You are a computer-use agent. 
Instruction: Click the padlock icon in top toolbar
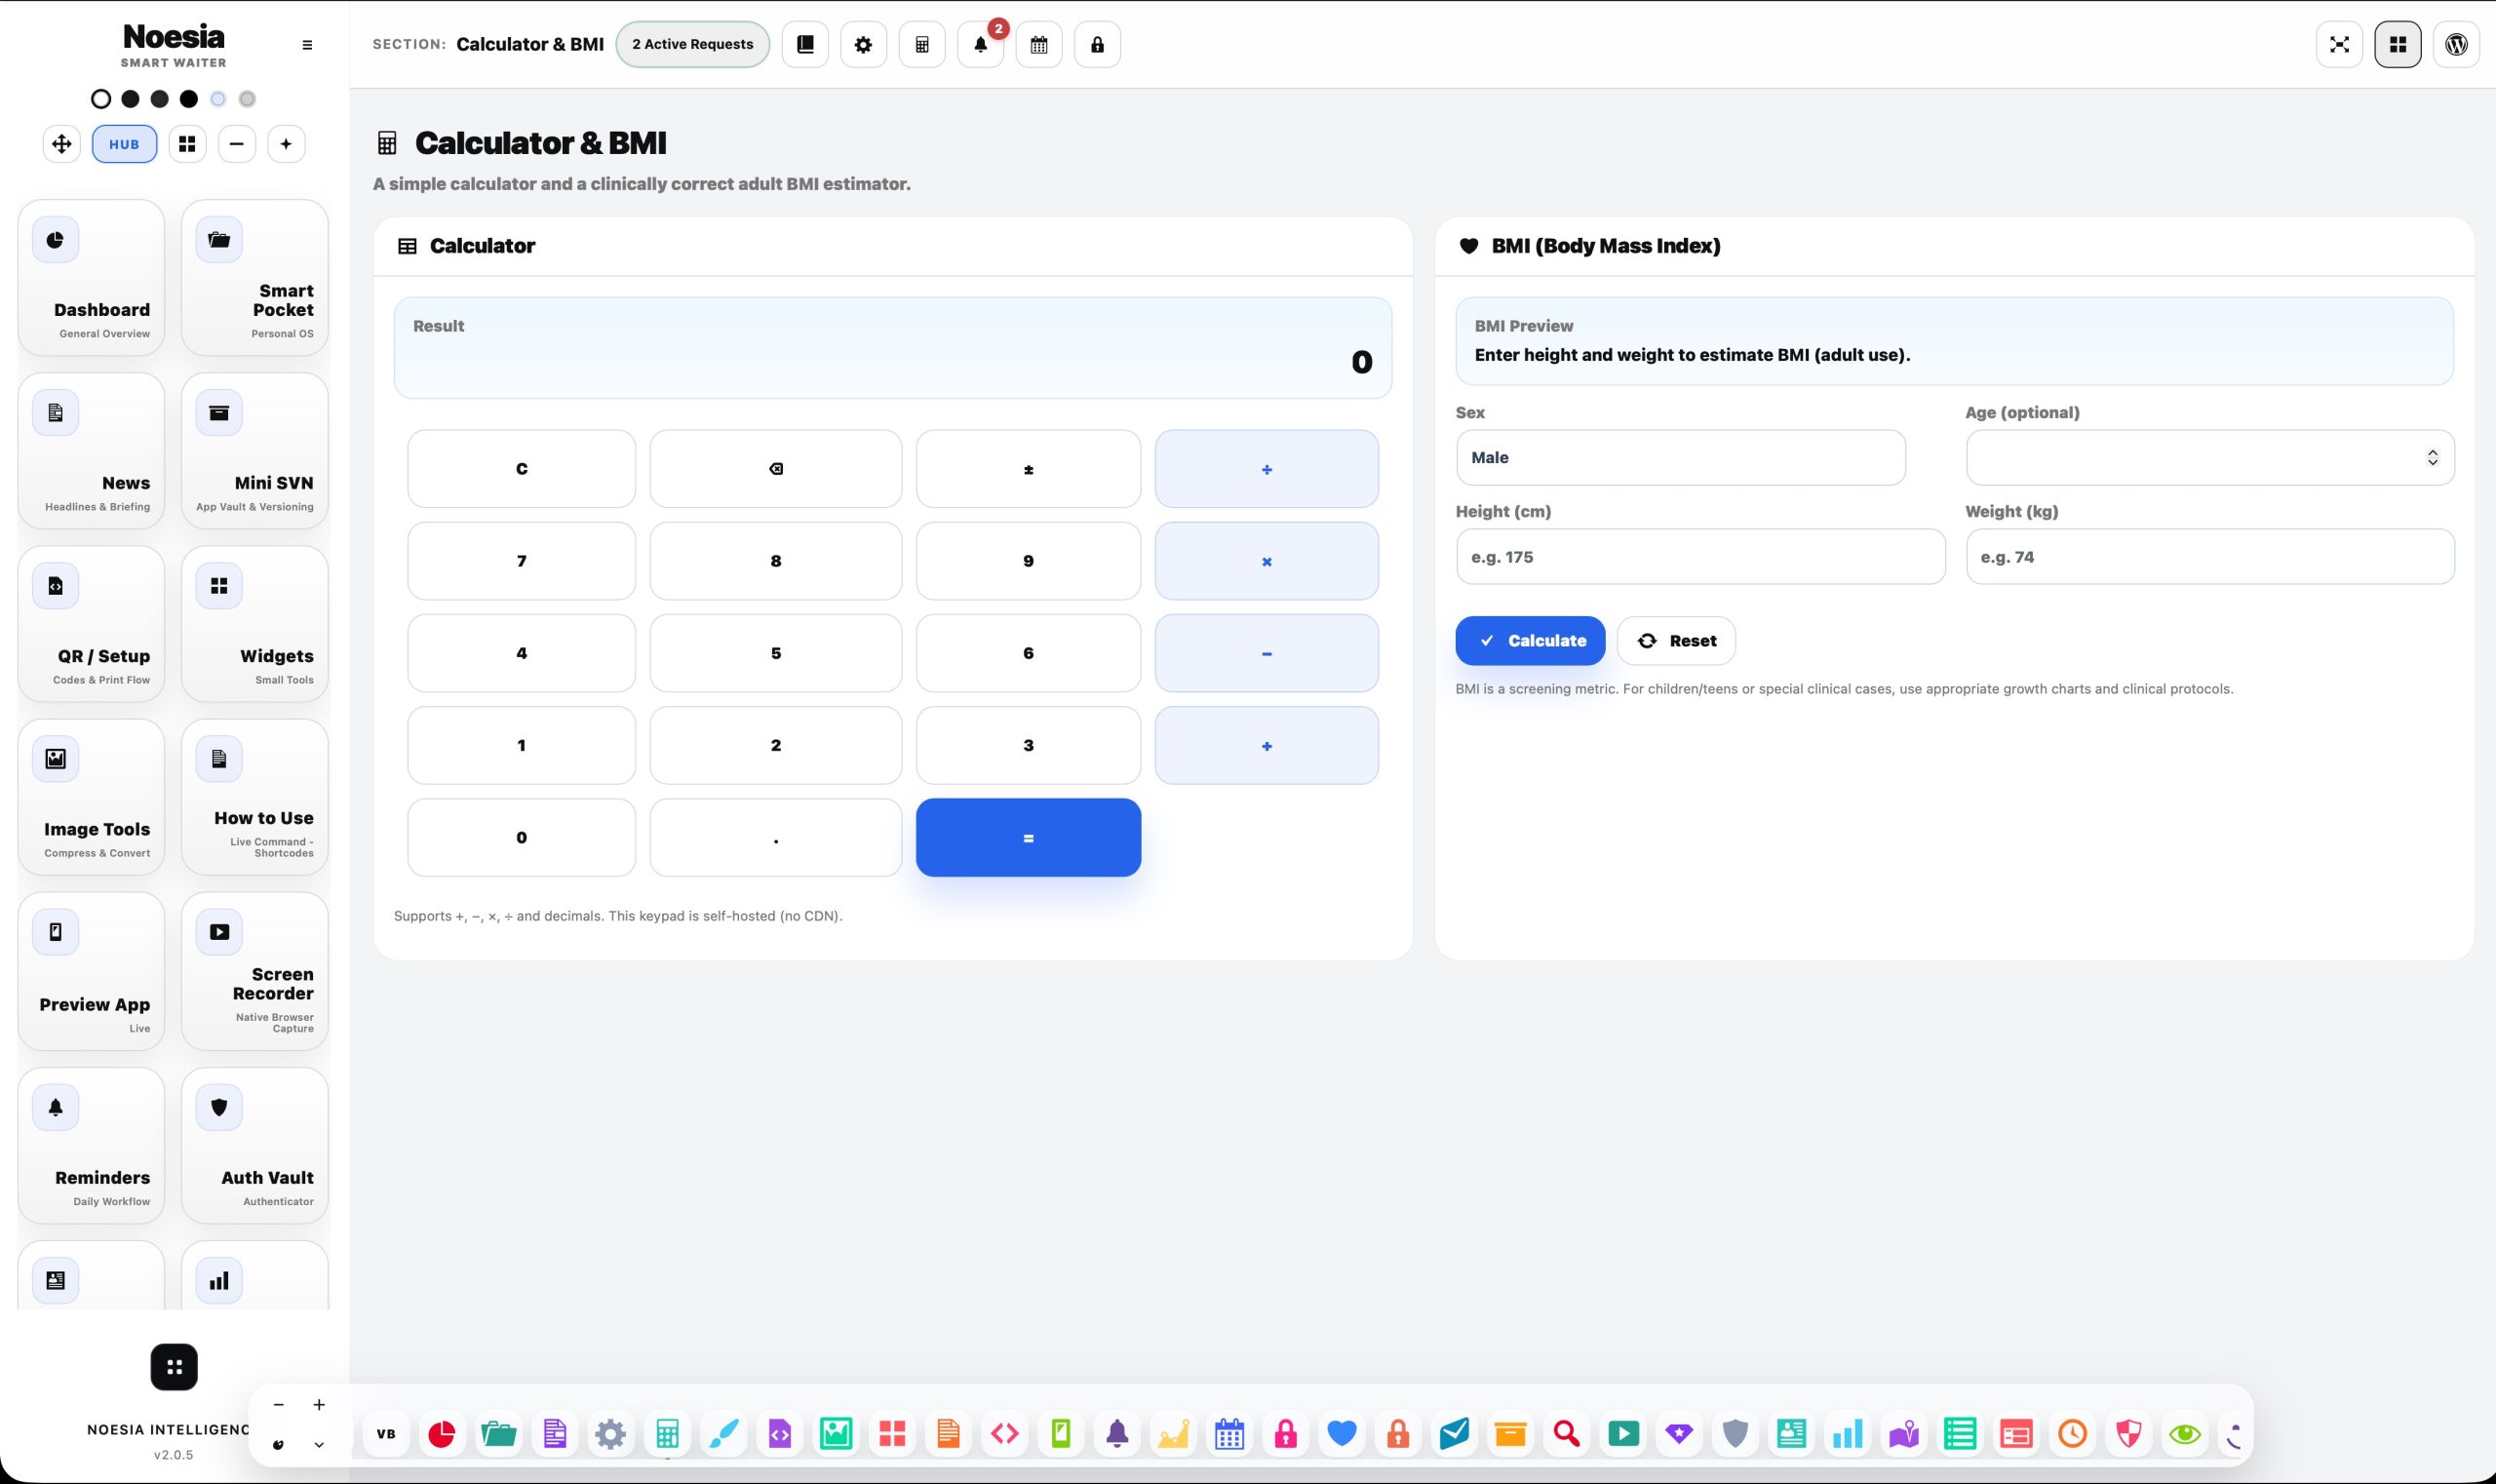pyautogui.click(x=1097, y=44)
